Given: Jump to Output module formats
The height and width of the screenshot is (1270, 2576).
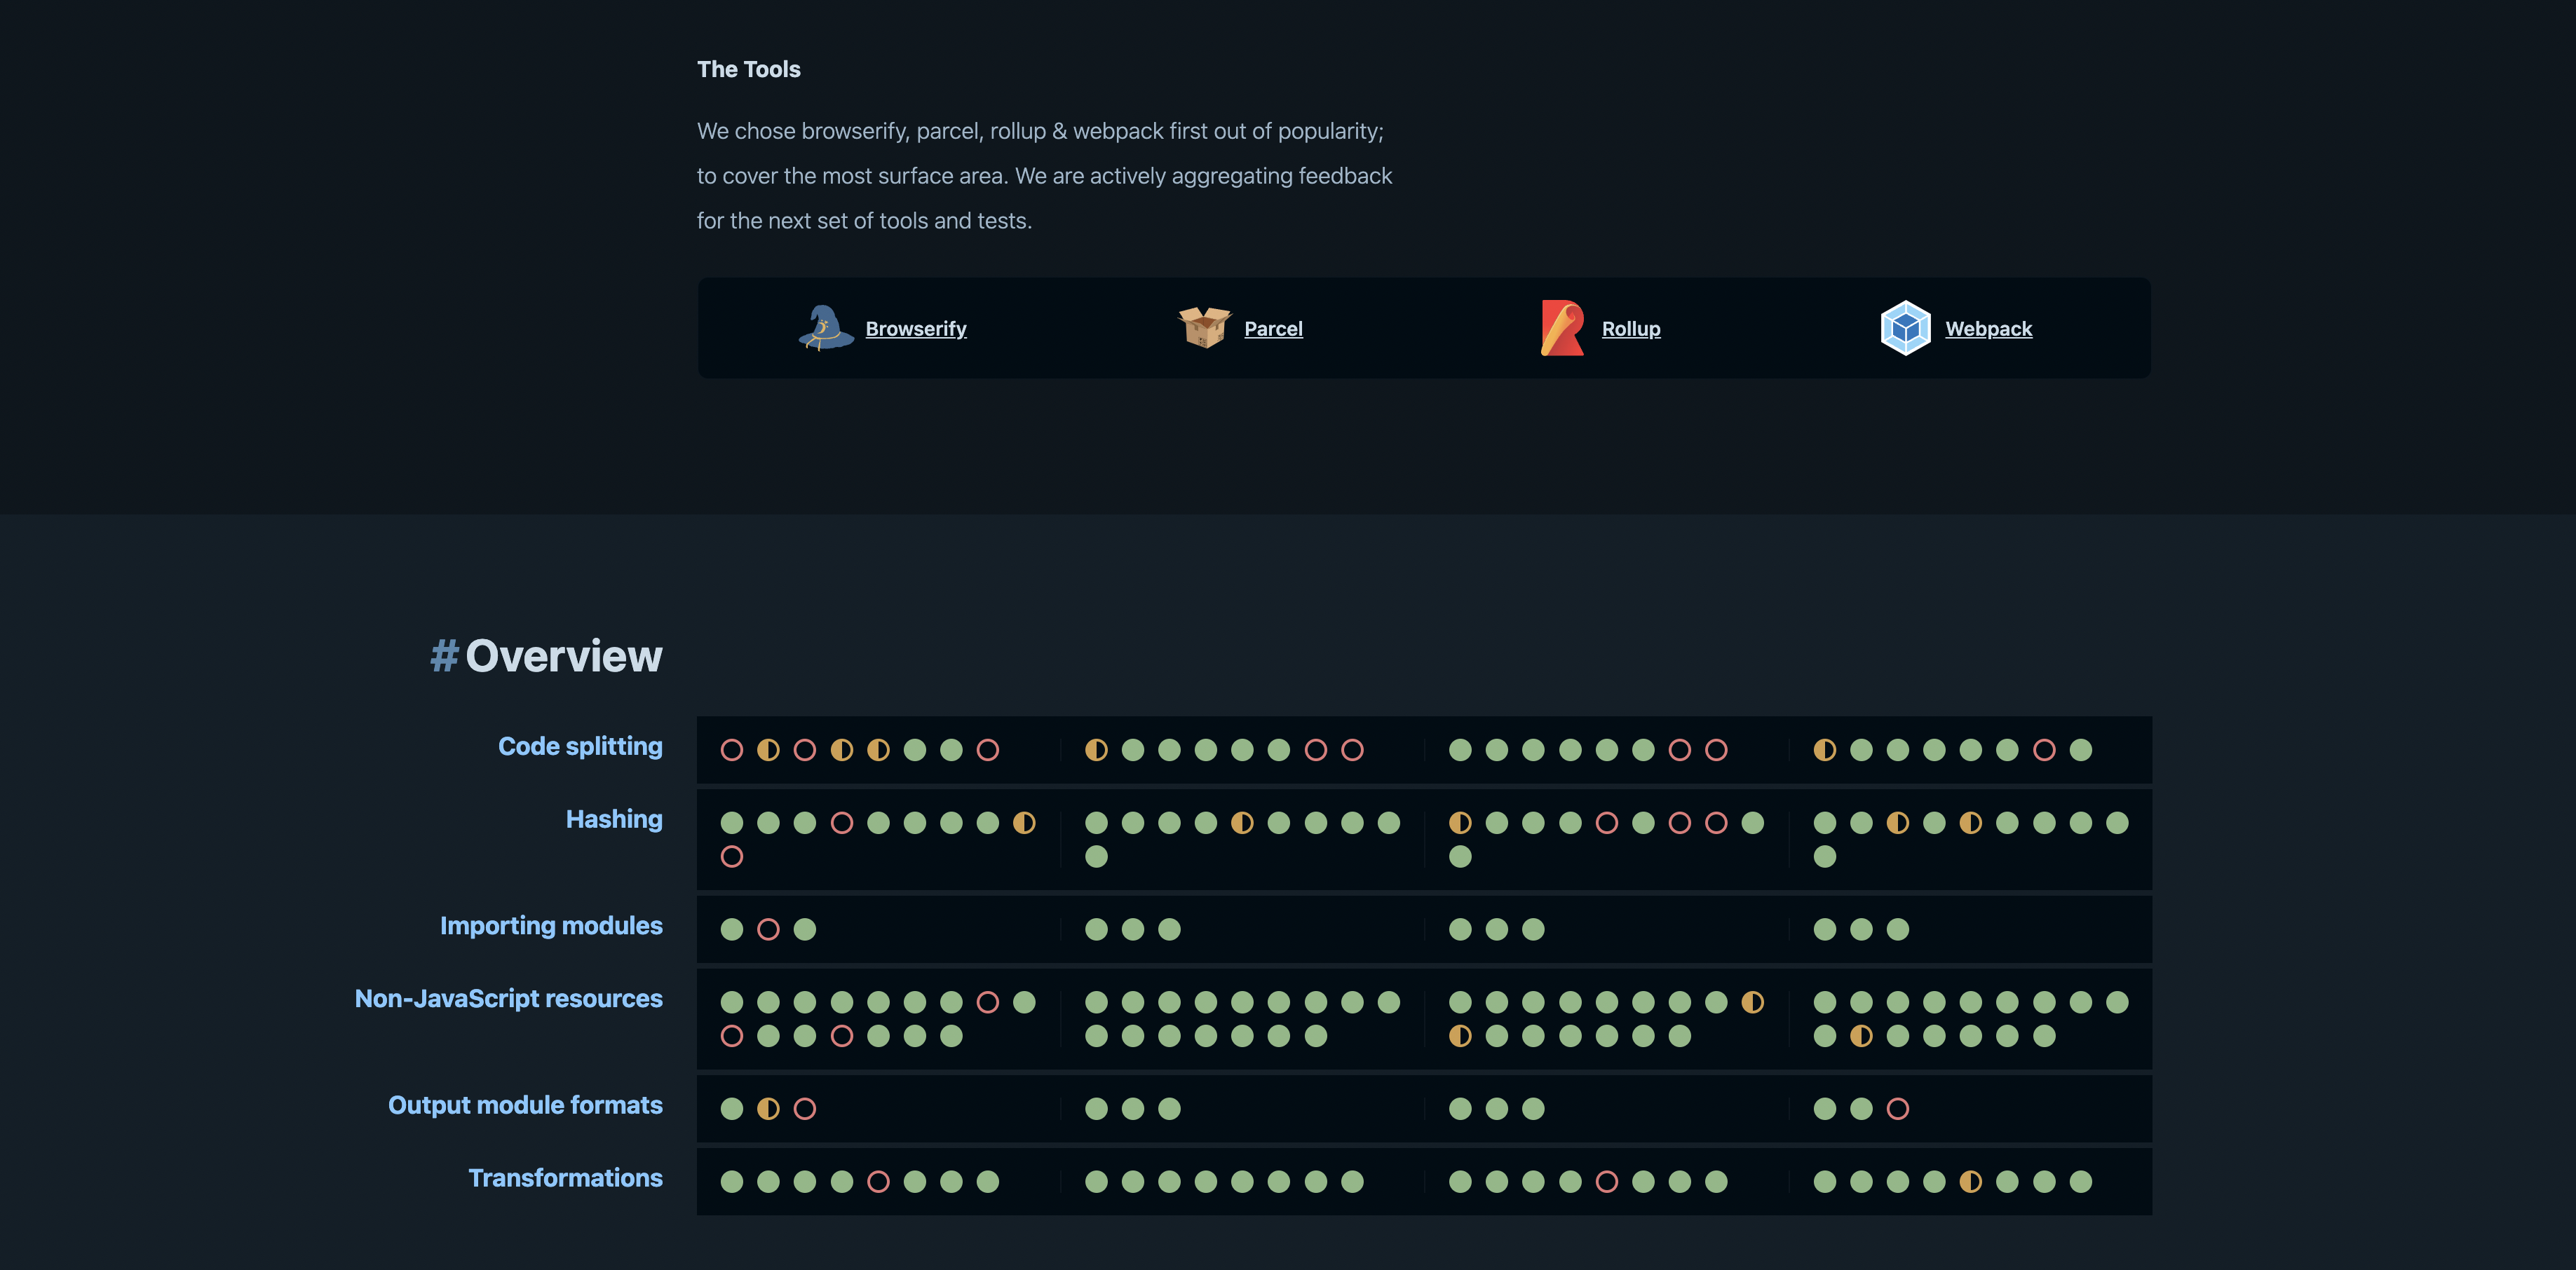Looking at the screenshot, I should click(525, 1105).
